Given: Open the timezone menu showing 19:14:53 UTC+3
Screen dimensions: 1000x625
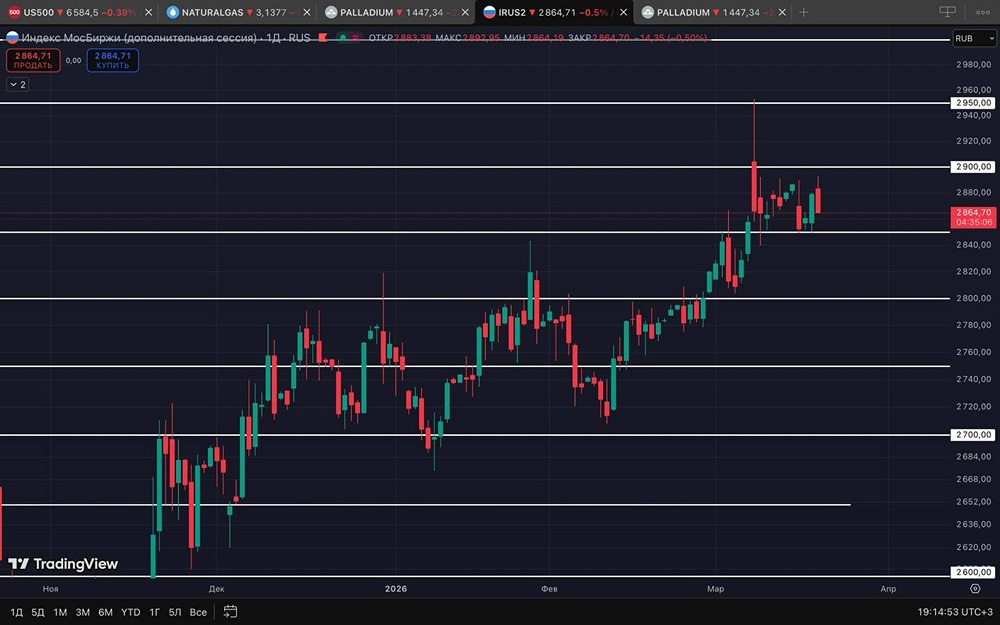Looking at the screenshot, I should pyautogui.click(x=955, y=612).
